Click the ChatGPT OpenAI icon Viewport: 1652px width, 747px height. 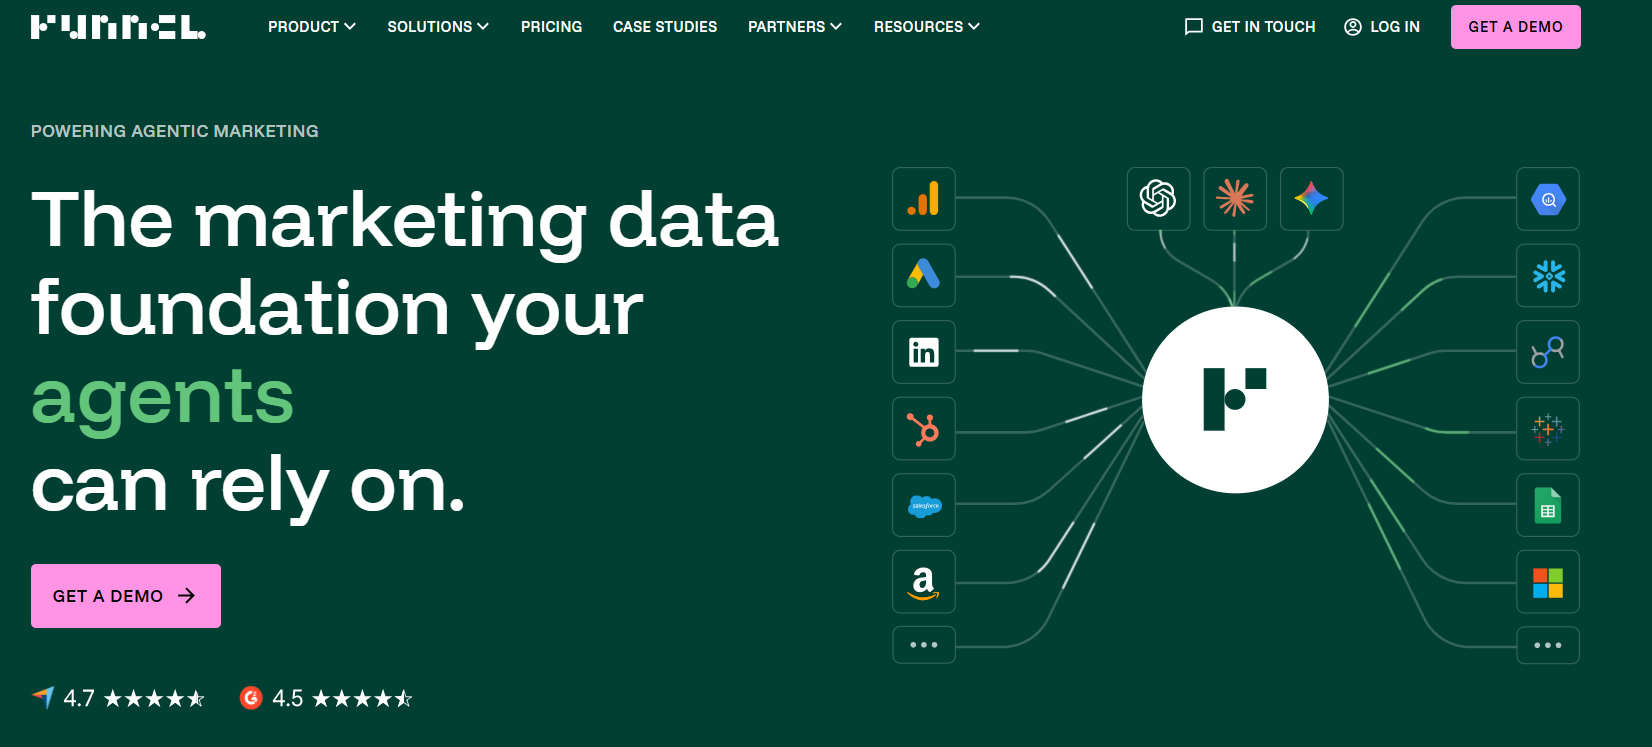pyautogui.click(x=1158, y=199)
